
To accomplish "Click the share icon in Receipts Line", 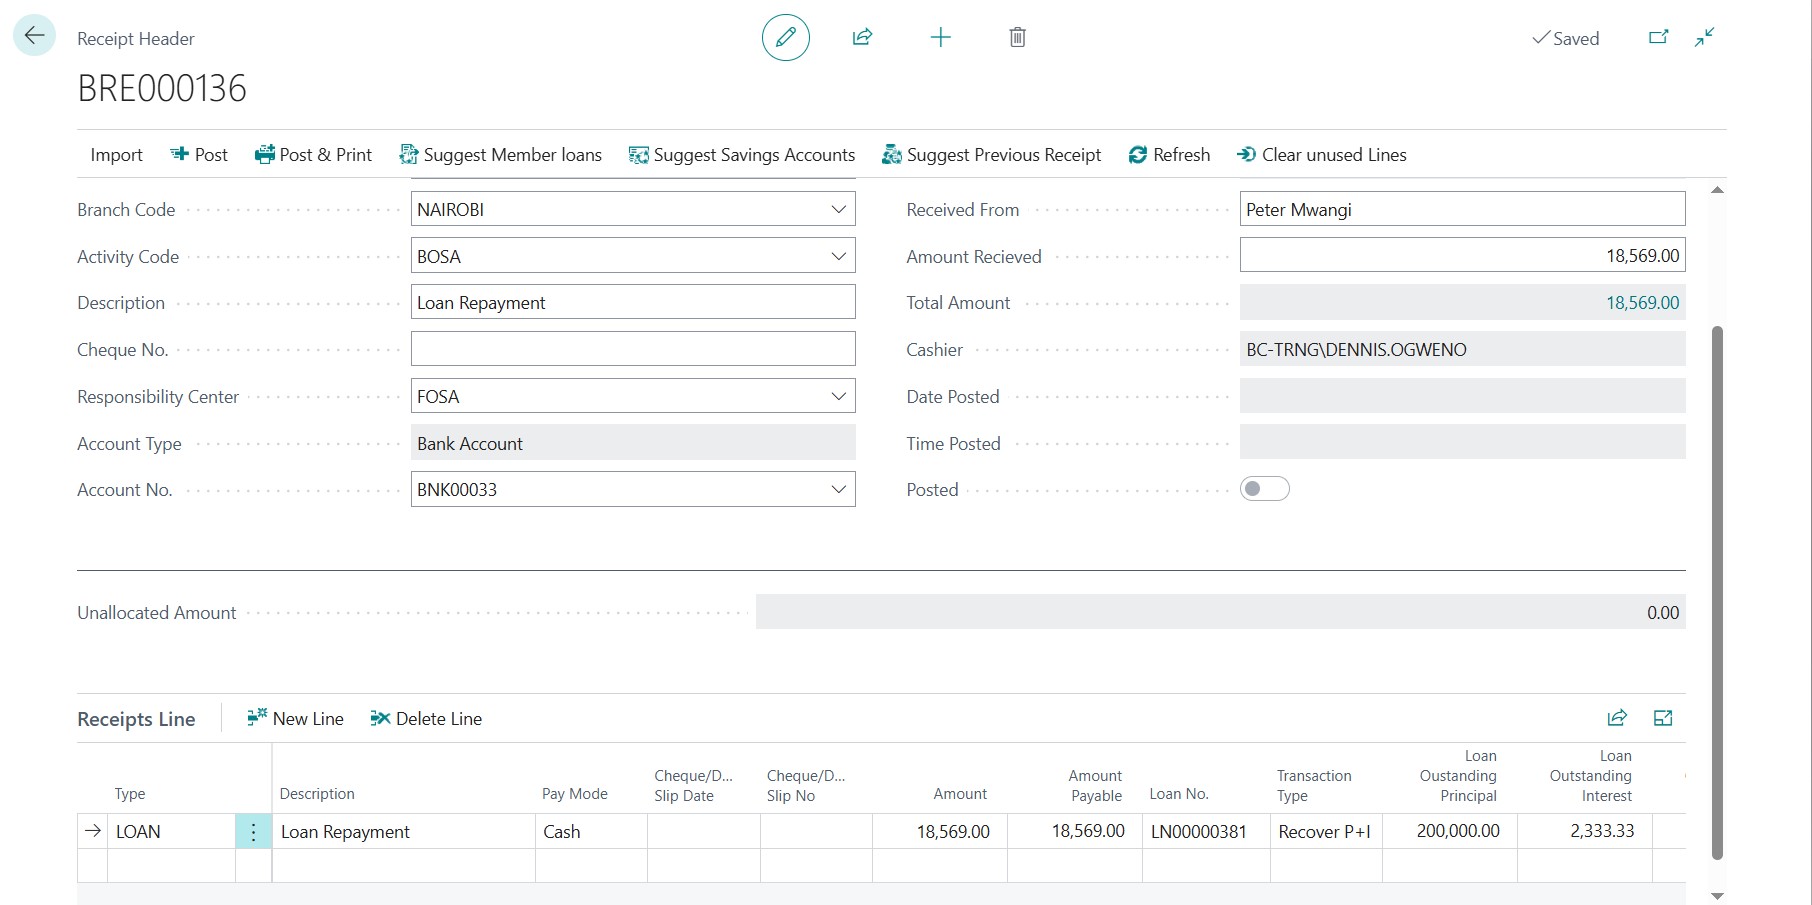I will [1617, 718].
